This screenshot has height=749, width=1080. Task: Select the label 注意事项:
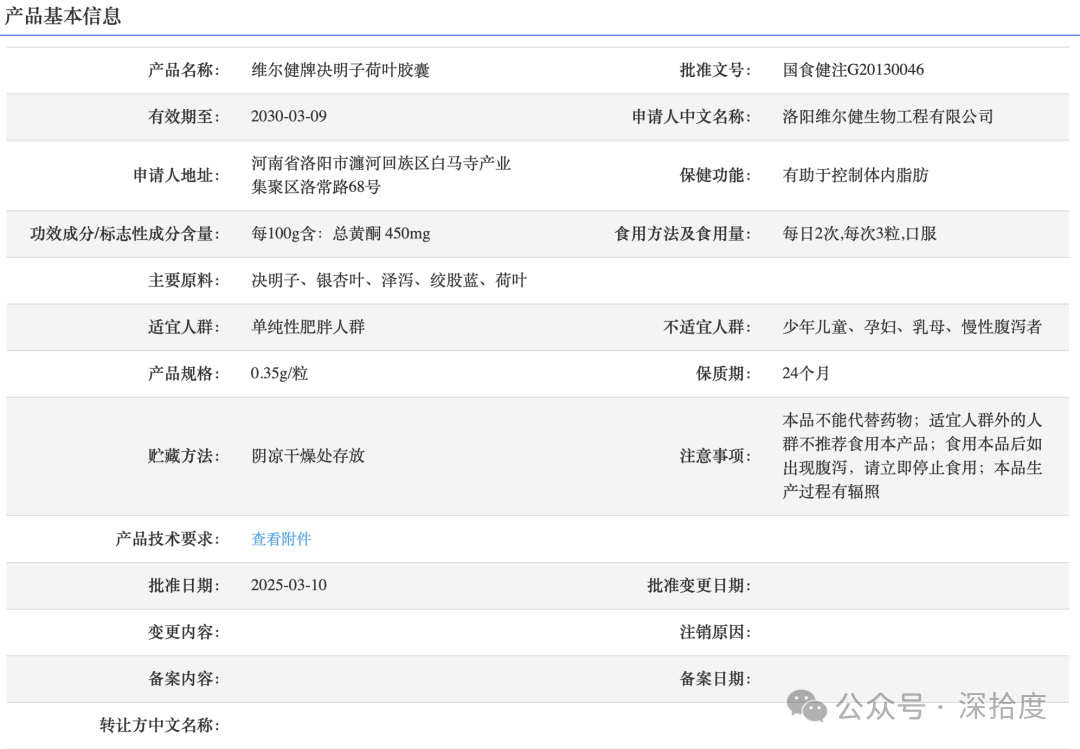pyautogui.click(x=715, y=455)
